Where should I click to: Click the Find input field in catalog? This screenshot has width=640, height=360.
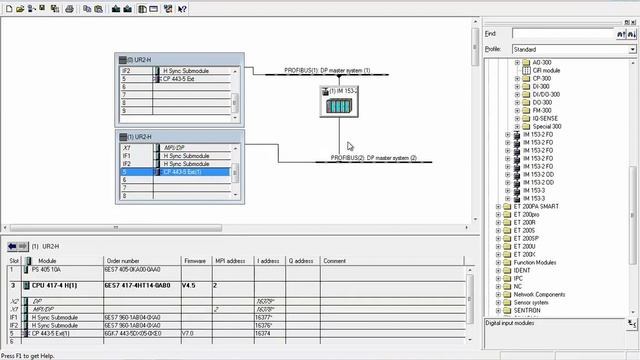click(x=563, y=34)
